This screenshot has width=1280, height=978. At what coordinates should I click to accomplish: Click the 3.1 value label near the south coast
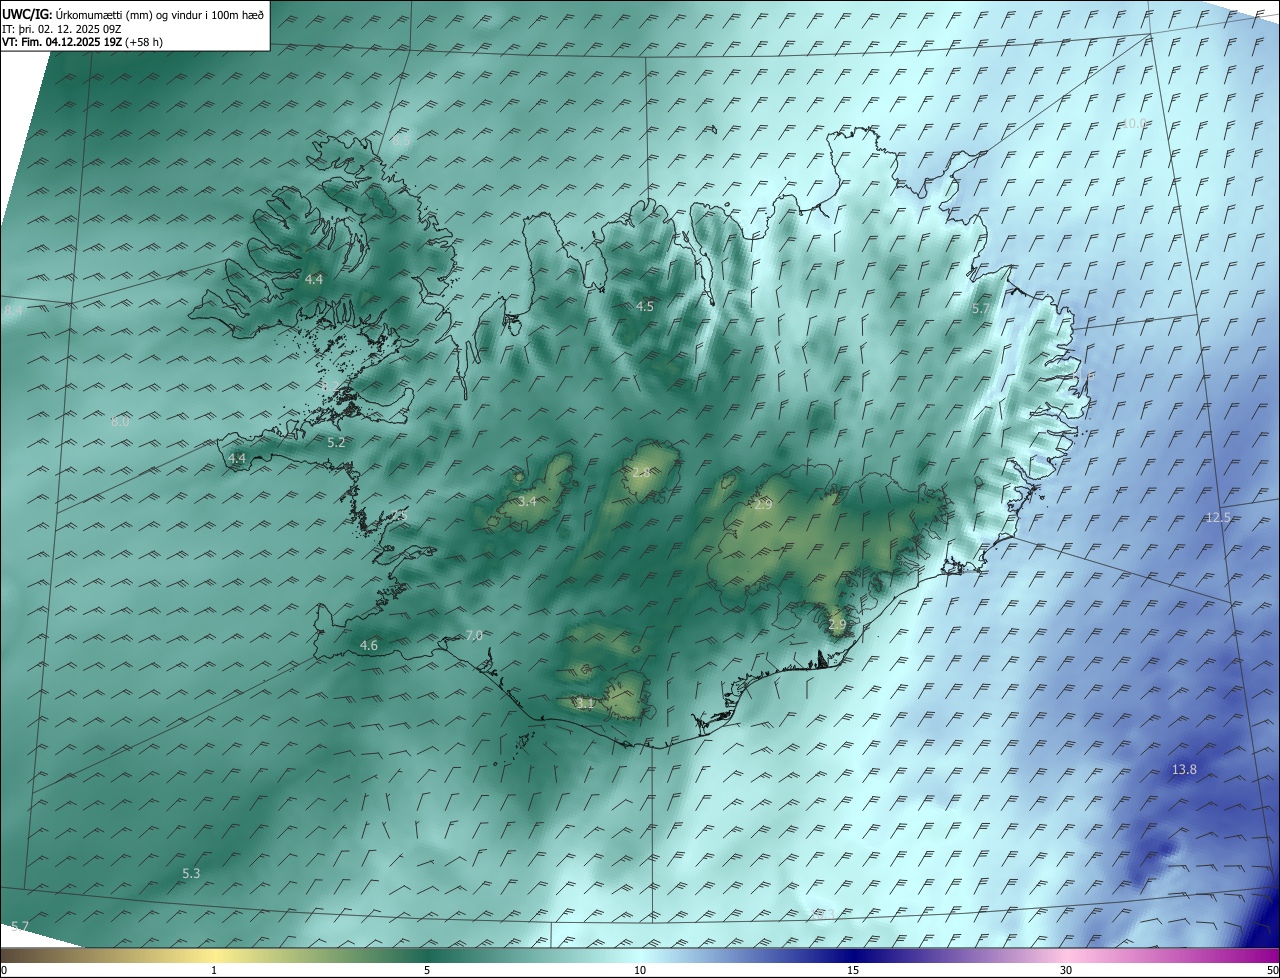click(586, 704)
